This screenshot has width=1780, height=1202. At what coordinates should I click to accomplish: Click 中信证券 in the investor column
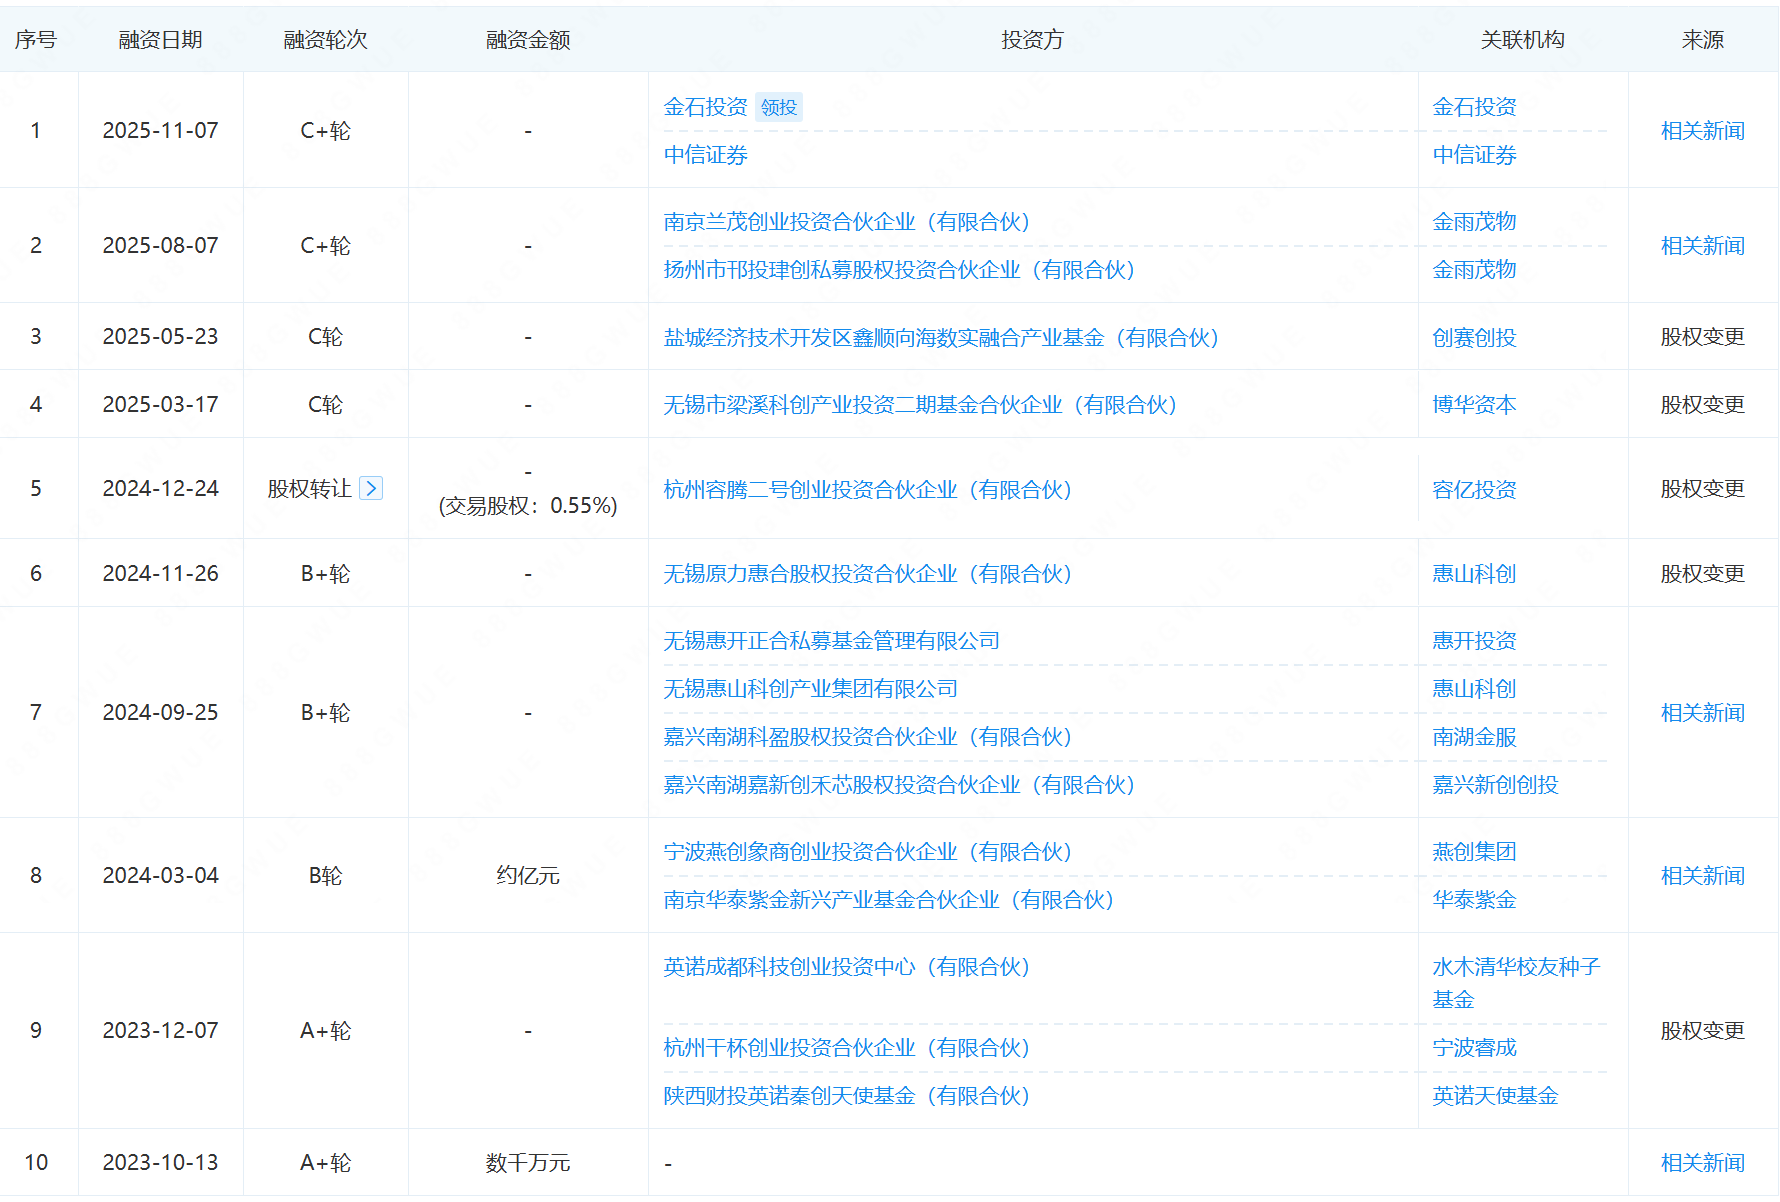pos(705,155)
